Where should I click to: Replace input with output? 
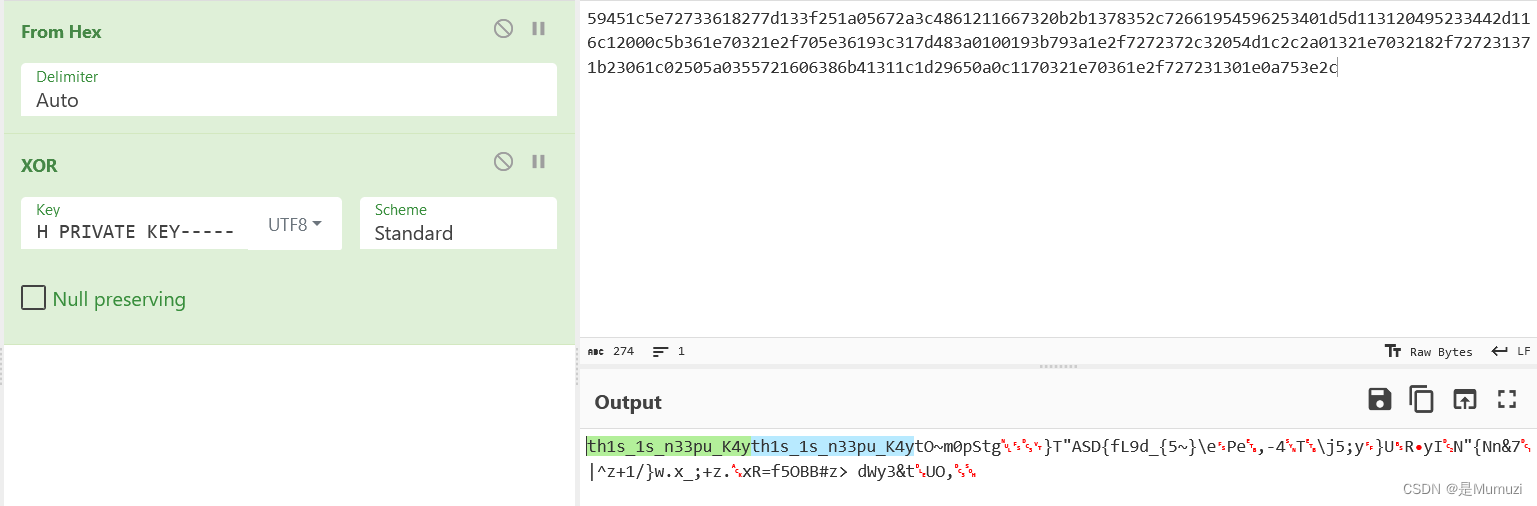click(x=1464, y=400)
